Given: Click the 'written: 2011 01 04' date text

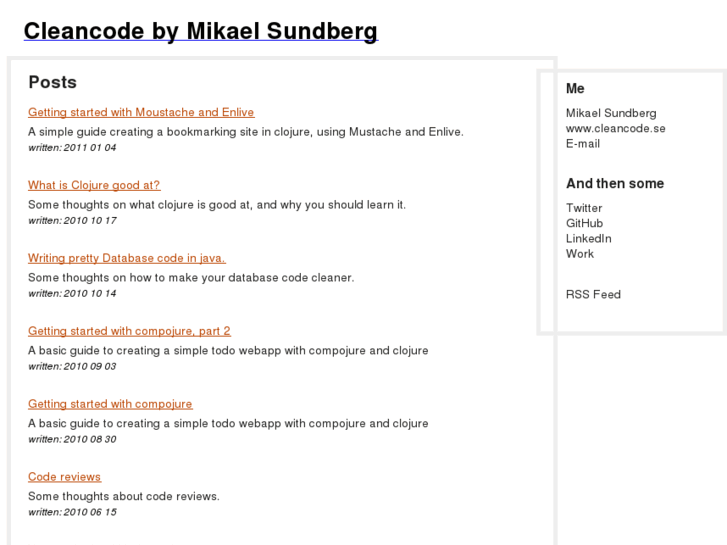Looking at the screenshot, I should [x=72, y=148].
